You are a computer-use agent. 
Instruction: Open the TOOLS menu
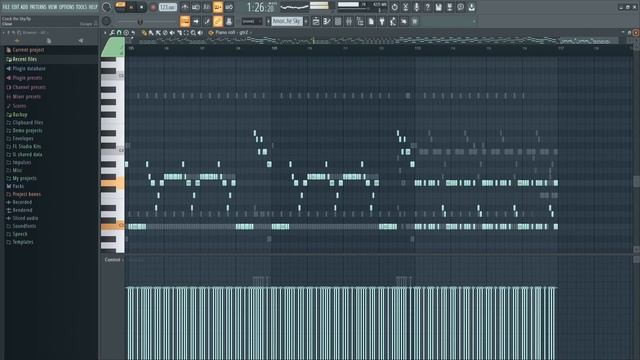tap(81, 7)
